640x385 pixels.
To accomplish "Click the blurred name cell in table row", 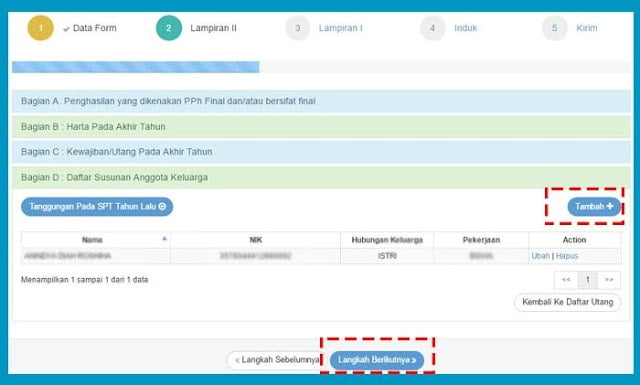I will click(x=96, y=256).
